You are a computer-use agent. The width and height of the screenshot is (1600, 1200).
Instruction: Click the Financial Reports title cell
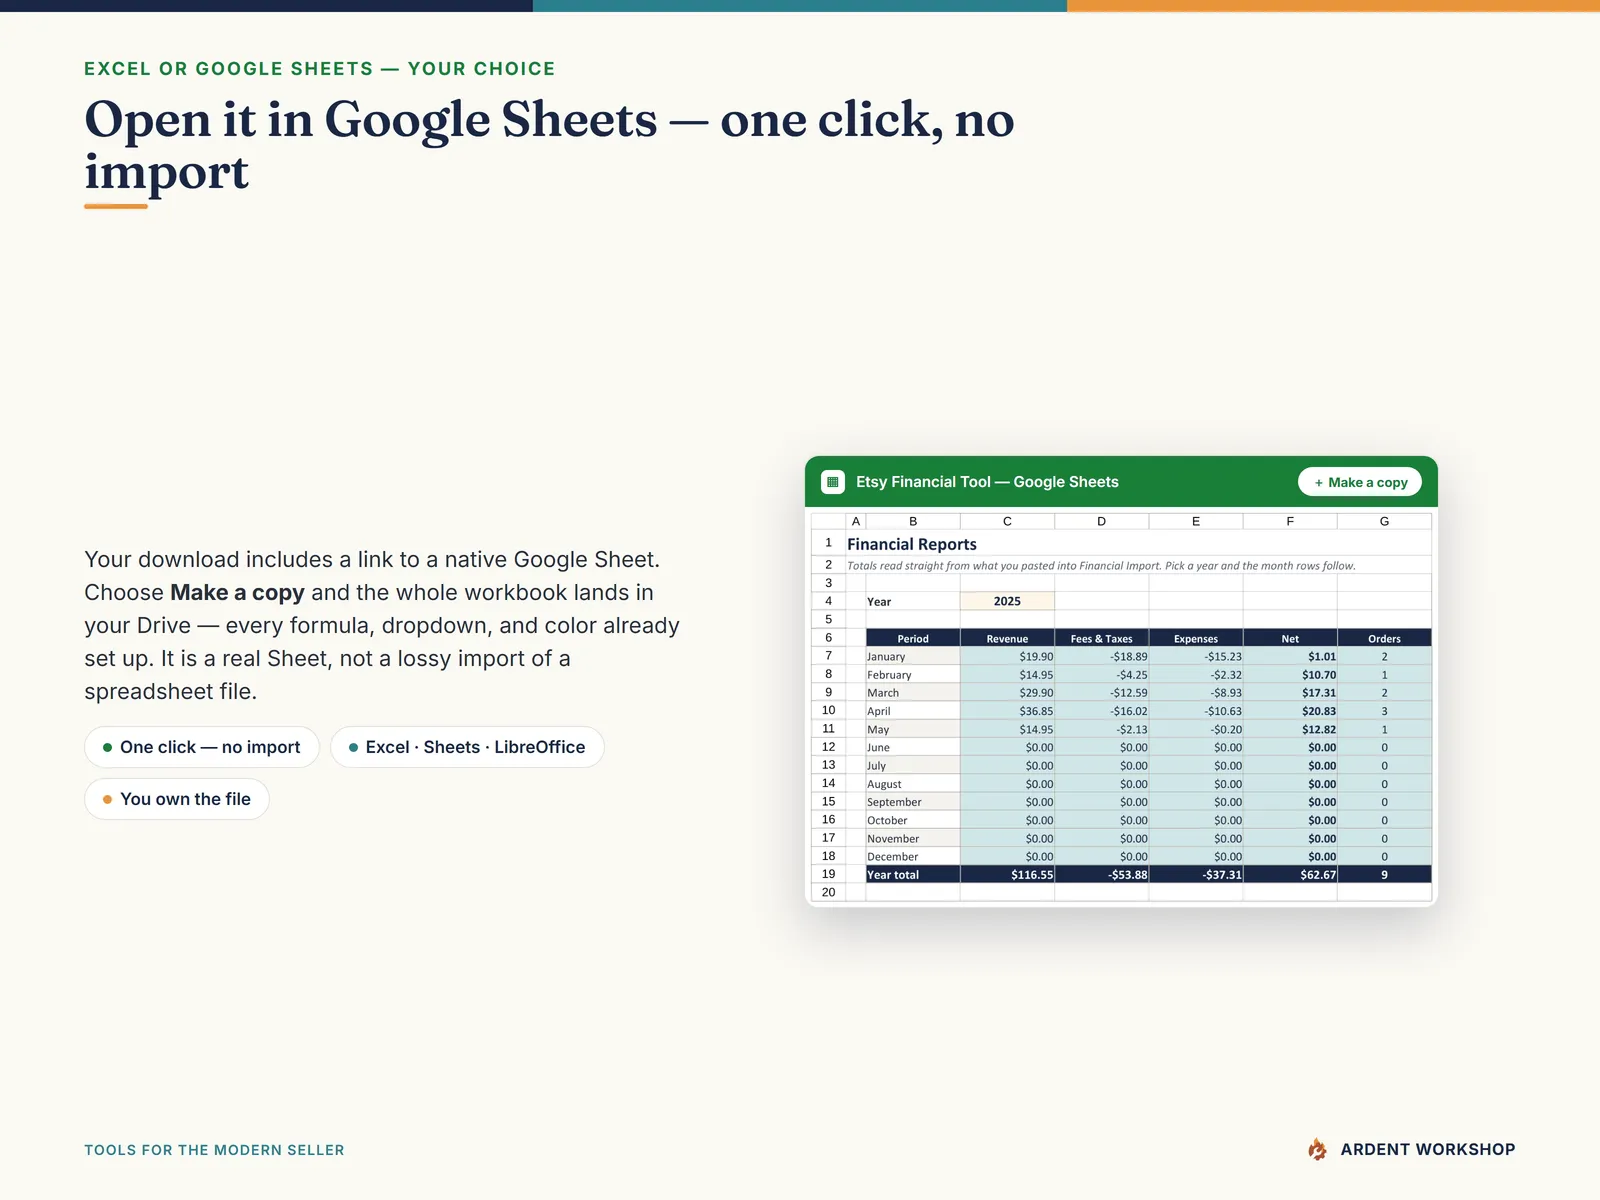912,544
